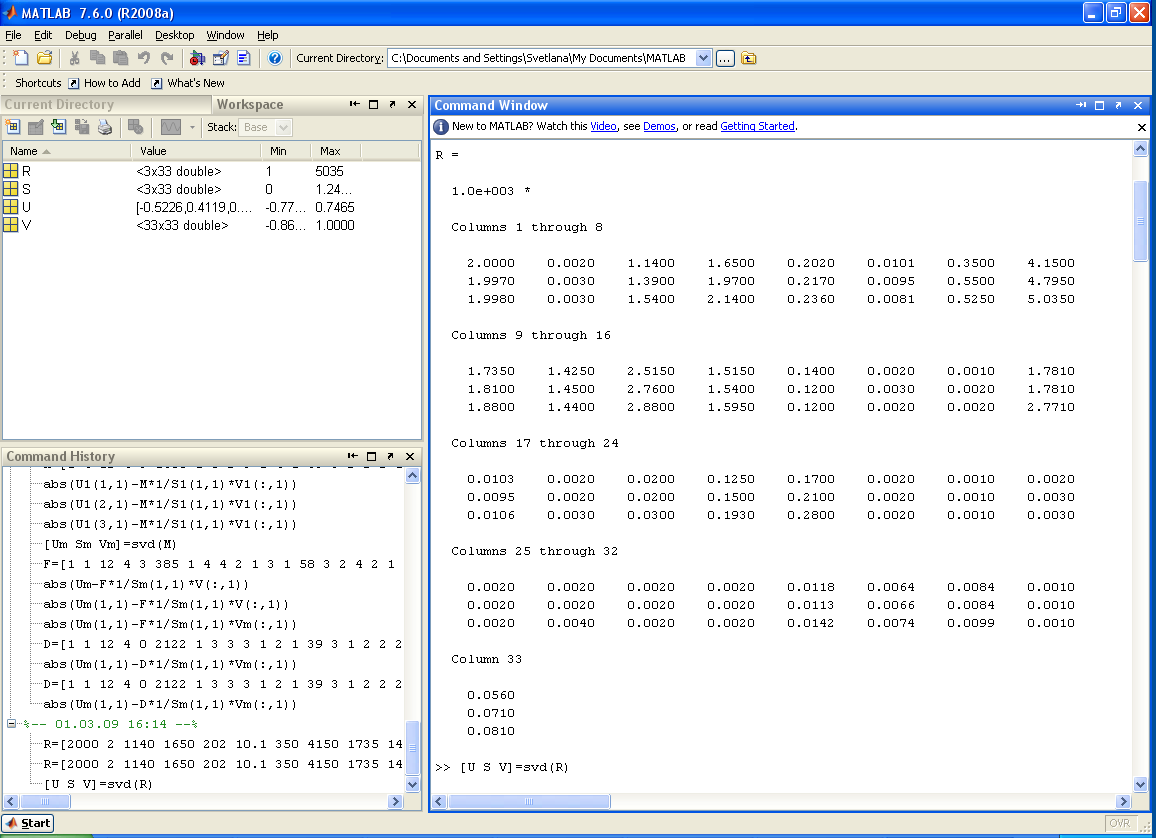This screenshot has width=1156, height=838.
Task: Switch to the Workspace tab
Action: (250, 105)
